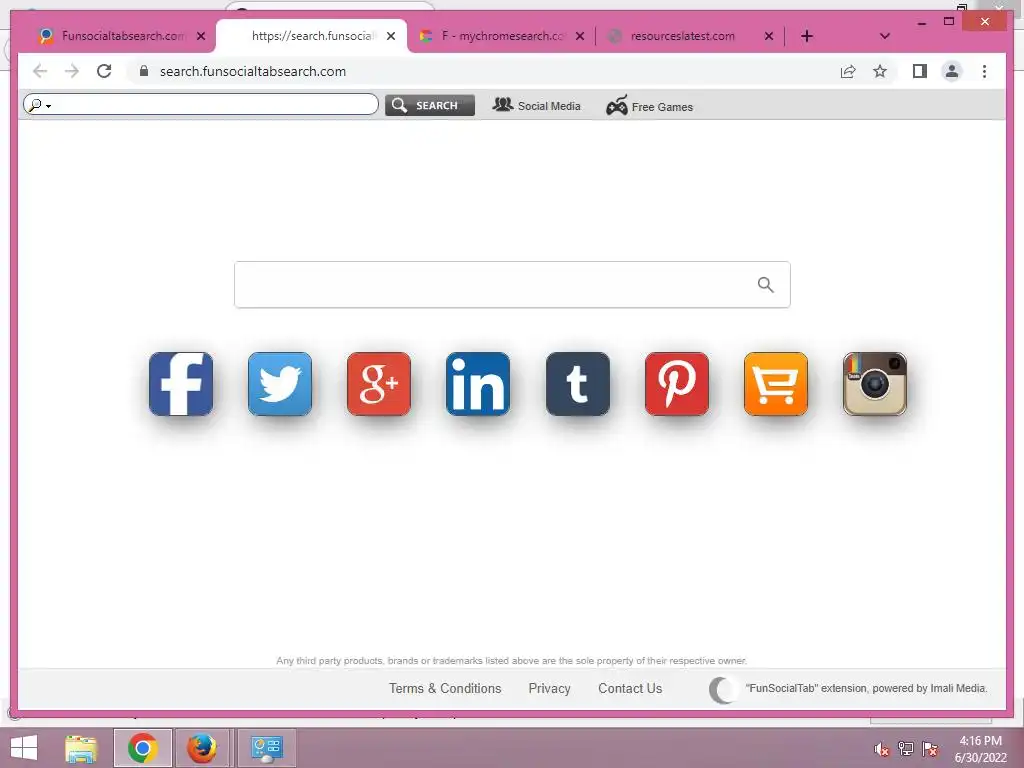Open the control panel taskbar app
This screenshot has width=1024, height=768.
pos(266,748)
